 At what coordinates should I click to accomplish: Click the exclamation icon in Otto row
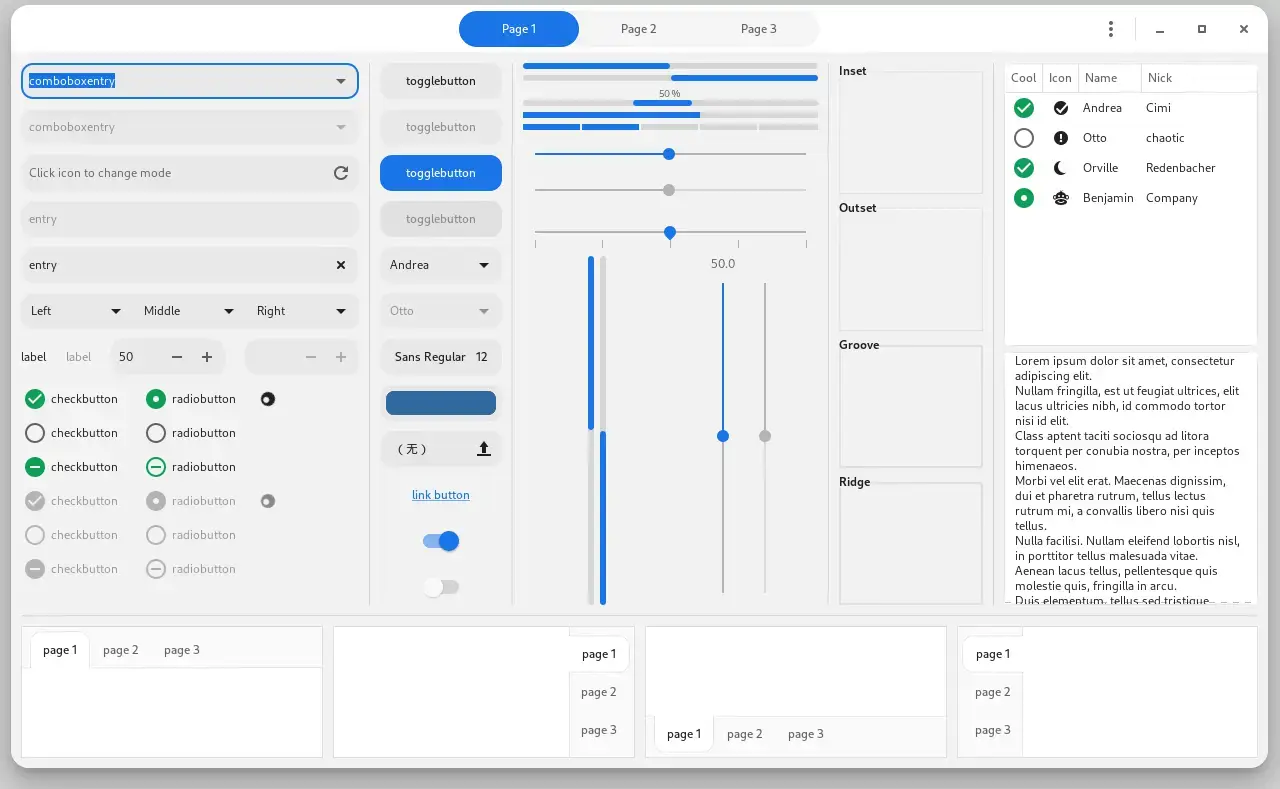point(1061,138)
